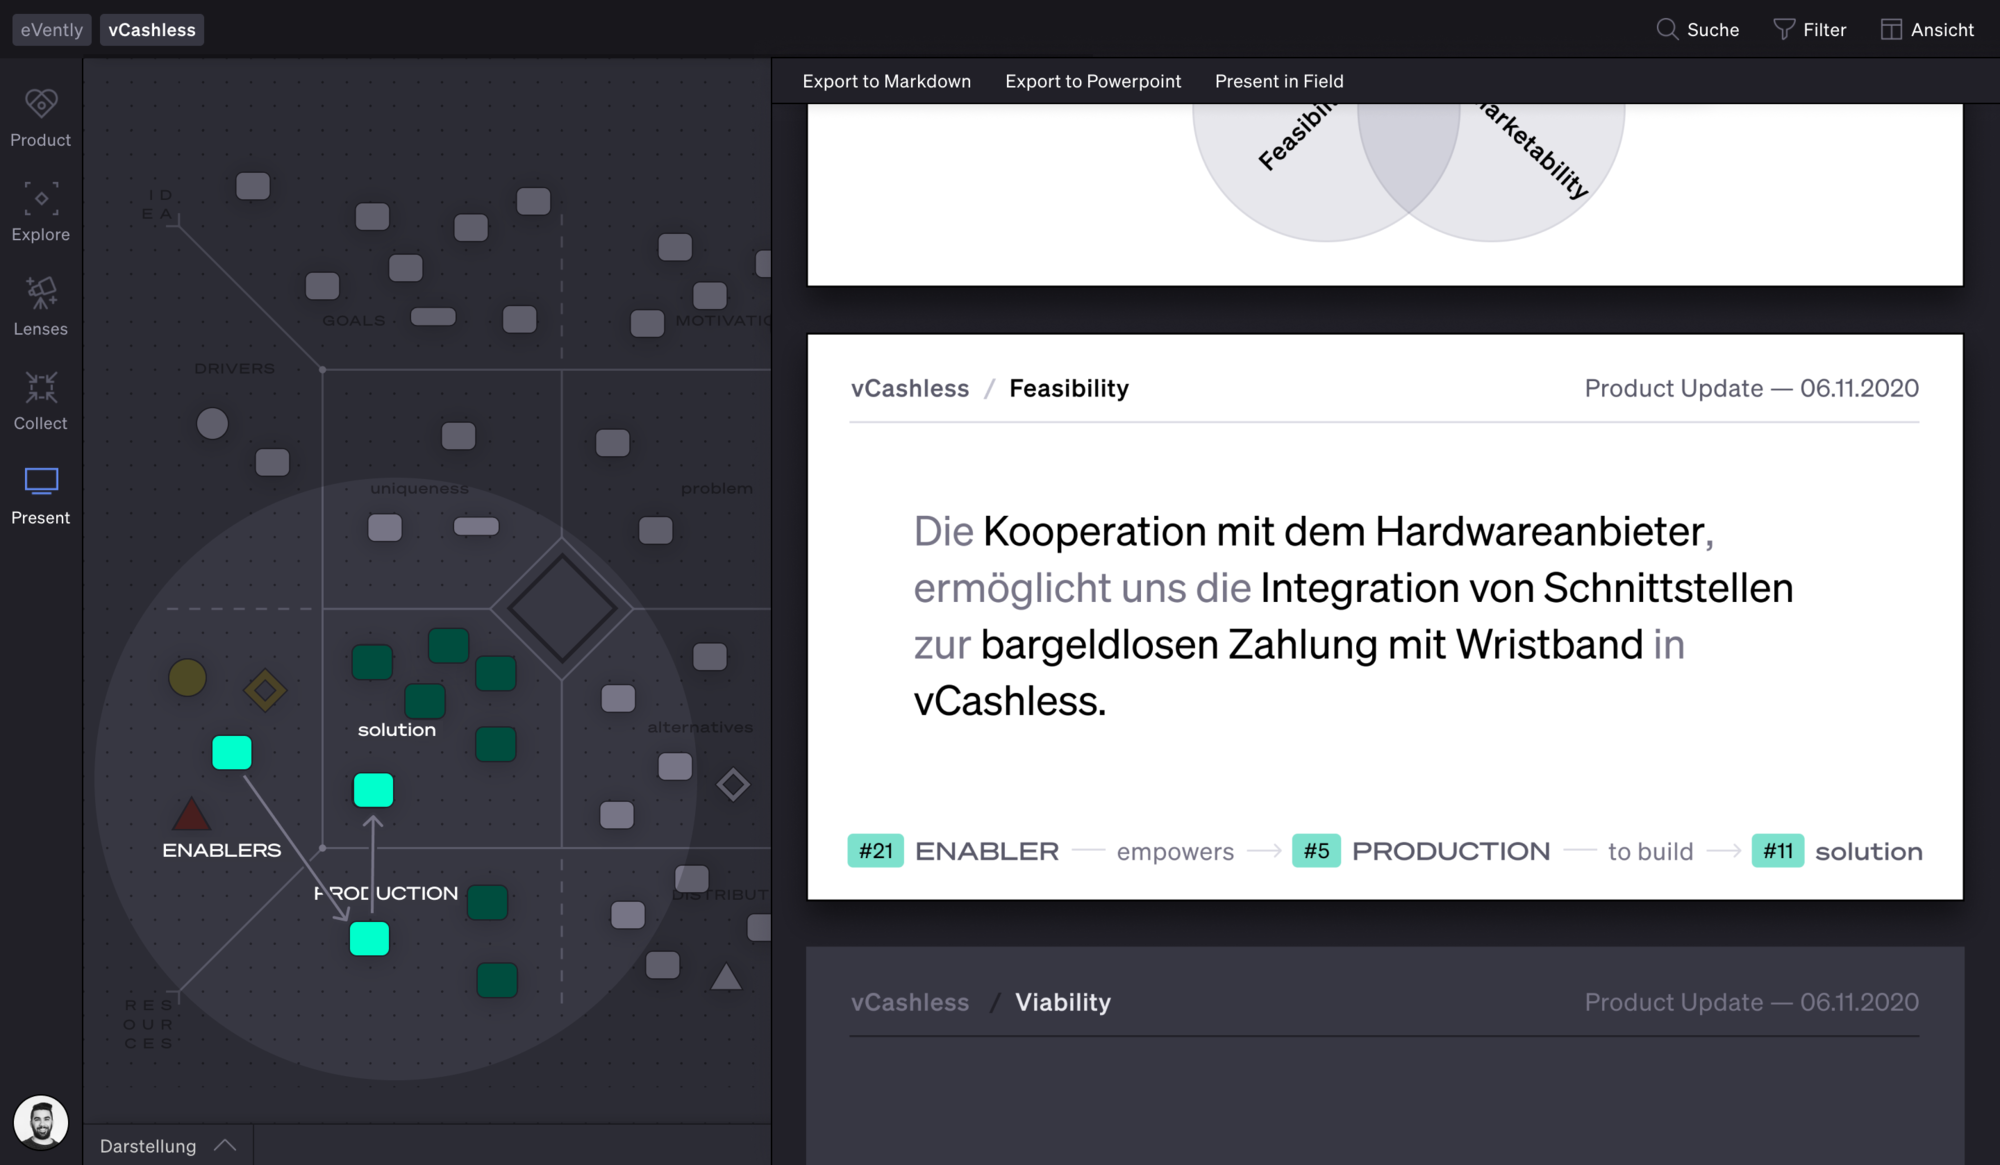Expand the Darstellung panel chevron
This screenshot has width=2000, height=1165.
(226, 1145)
